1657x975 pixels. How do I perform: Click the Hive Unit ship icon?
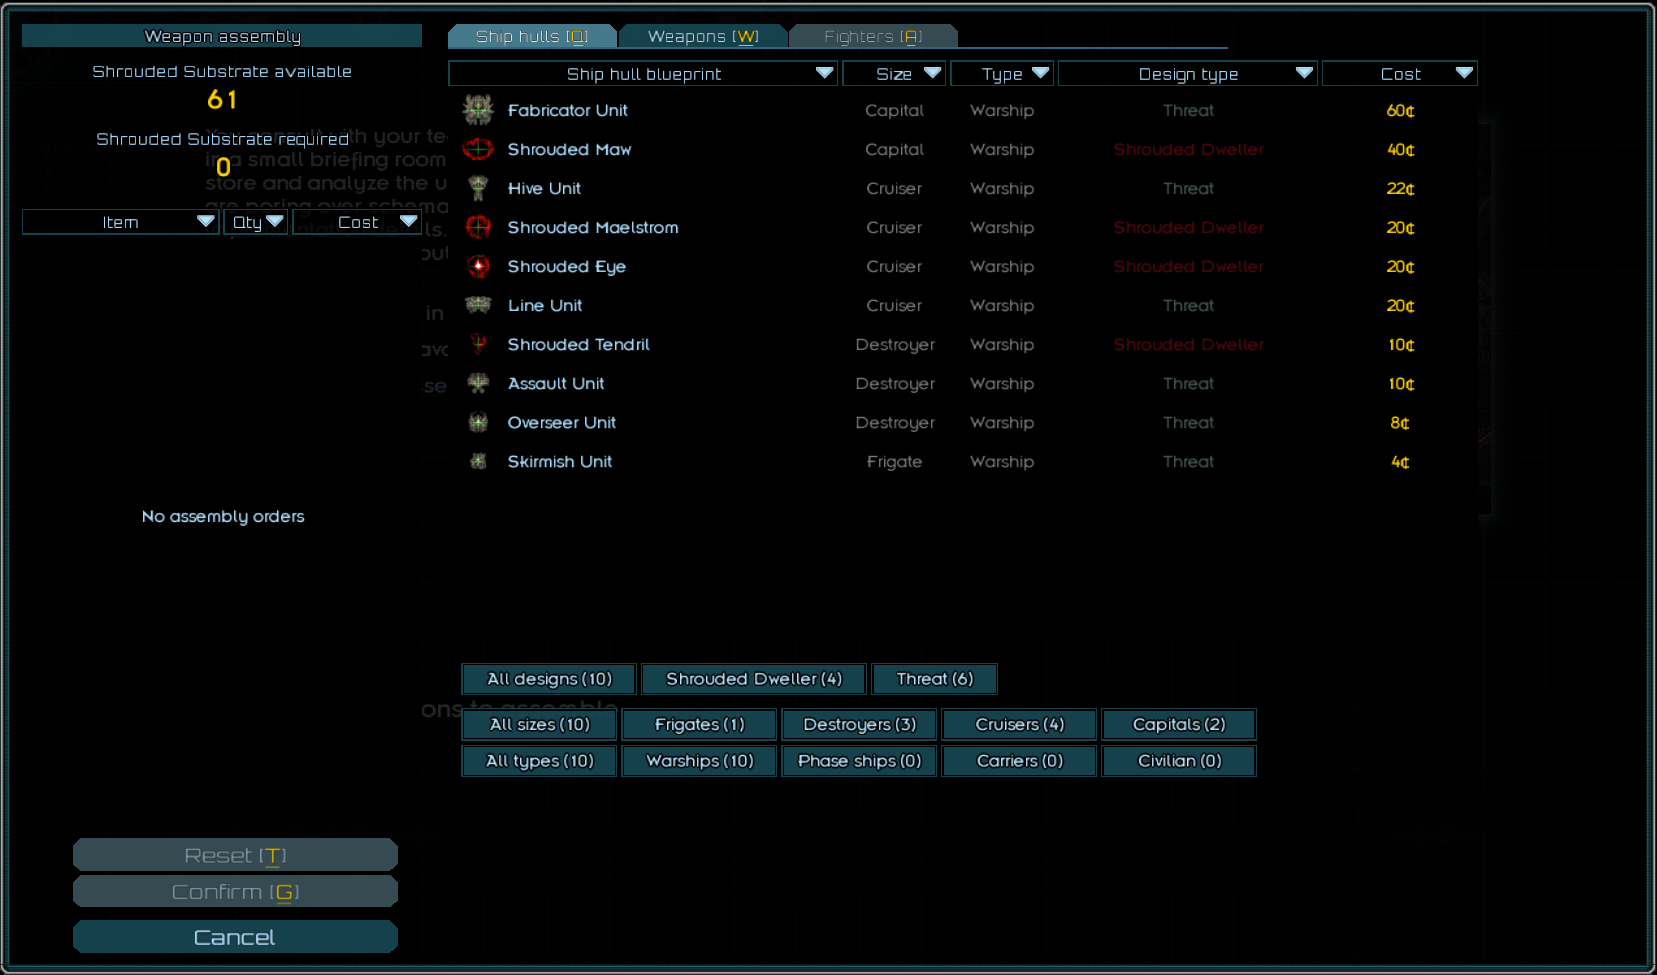(478, 188)
